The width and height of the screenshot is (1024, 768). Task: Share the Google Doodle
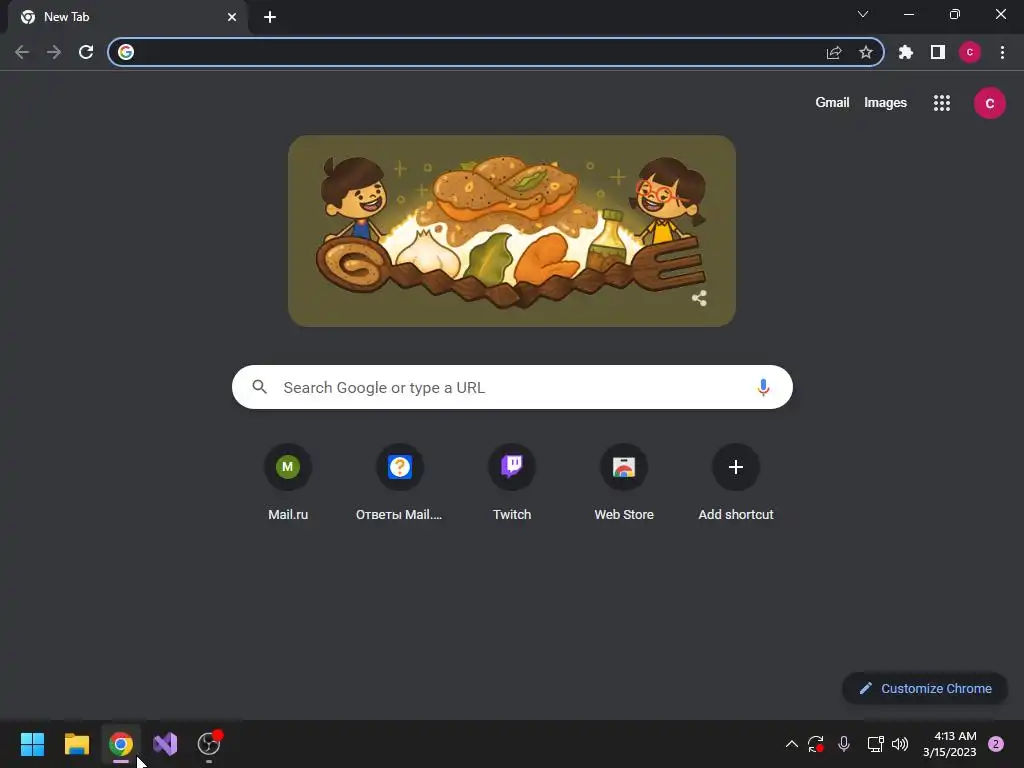(x=699, y=298)
